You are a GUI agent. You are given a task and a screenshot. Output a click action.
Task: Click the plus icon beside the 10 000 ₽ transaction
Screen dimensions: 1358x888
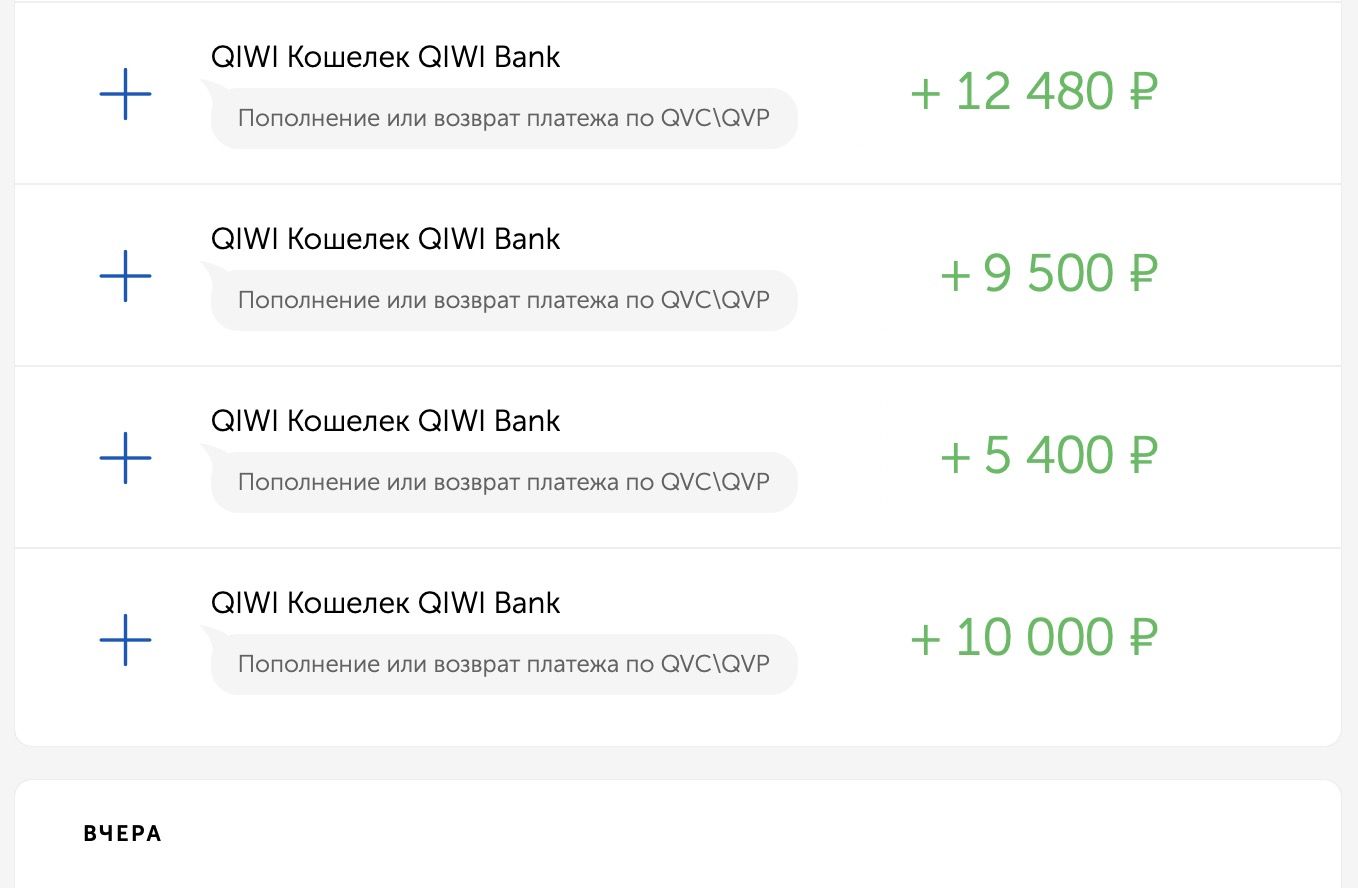tap(125, 640)
